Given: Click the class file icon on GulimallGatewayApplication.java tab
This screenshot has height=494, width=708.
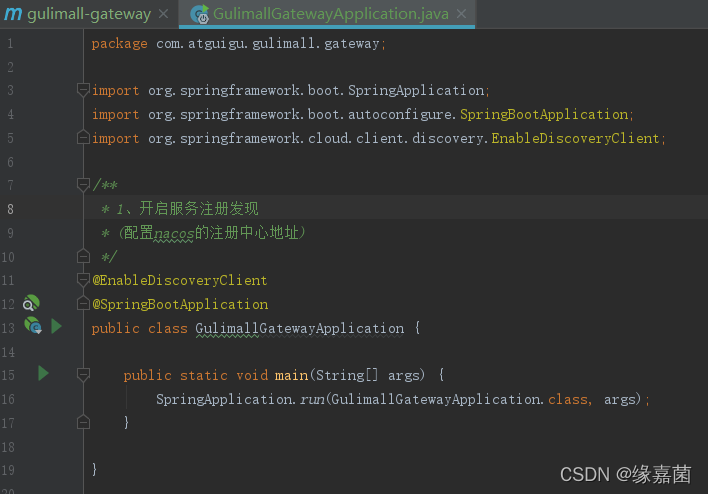Looking at the screenshot, I should (199, 14).
